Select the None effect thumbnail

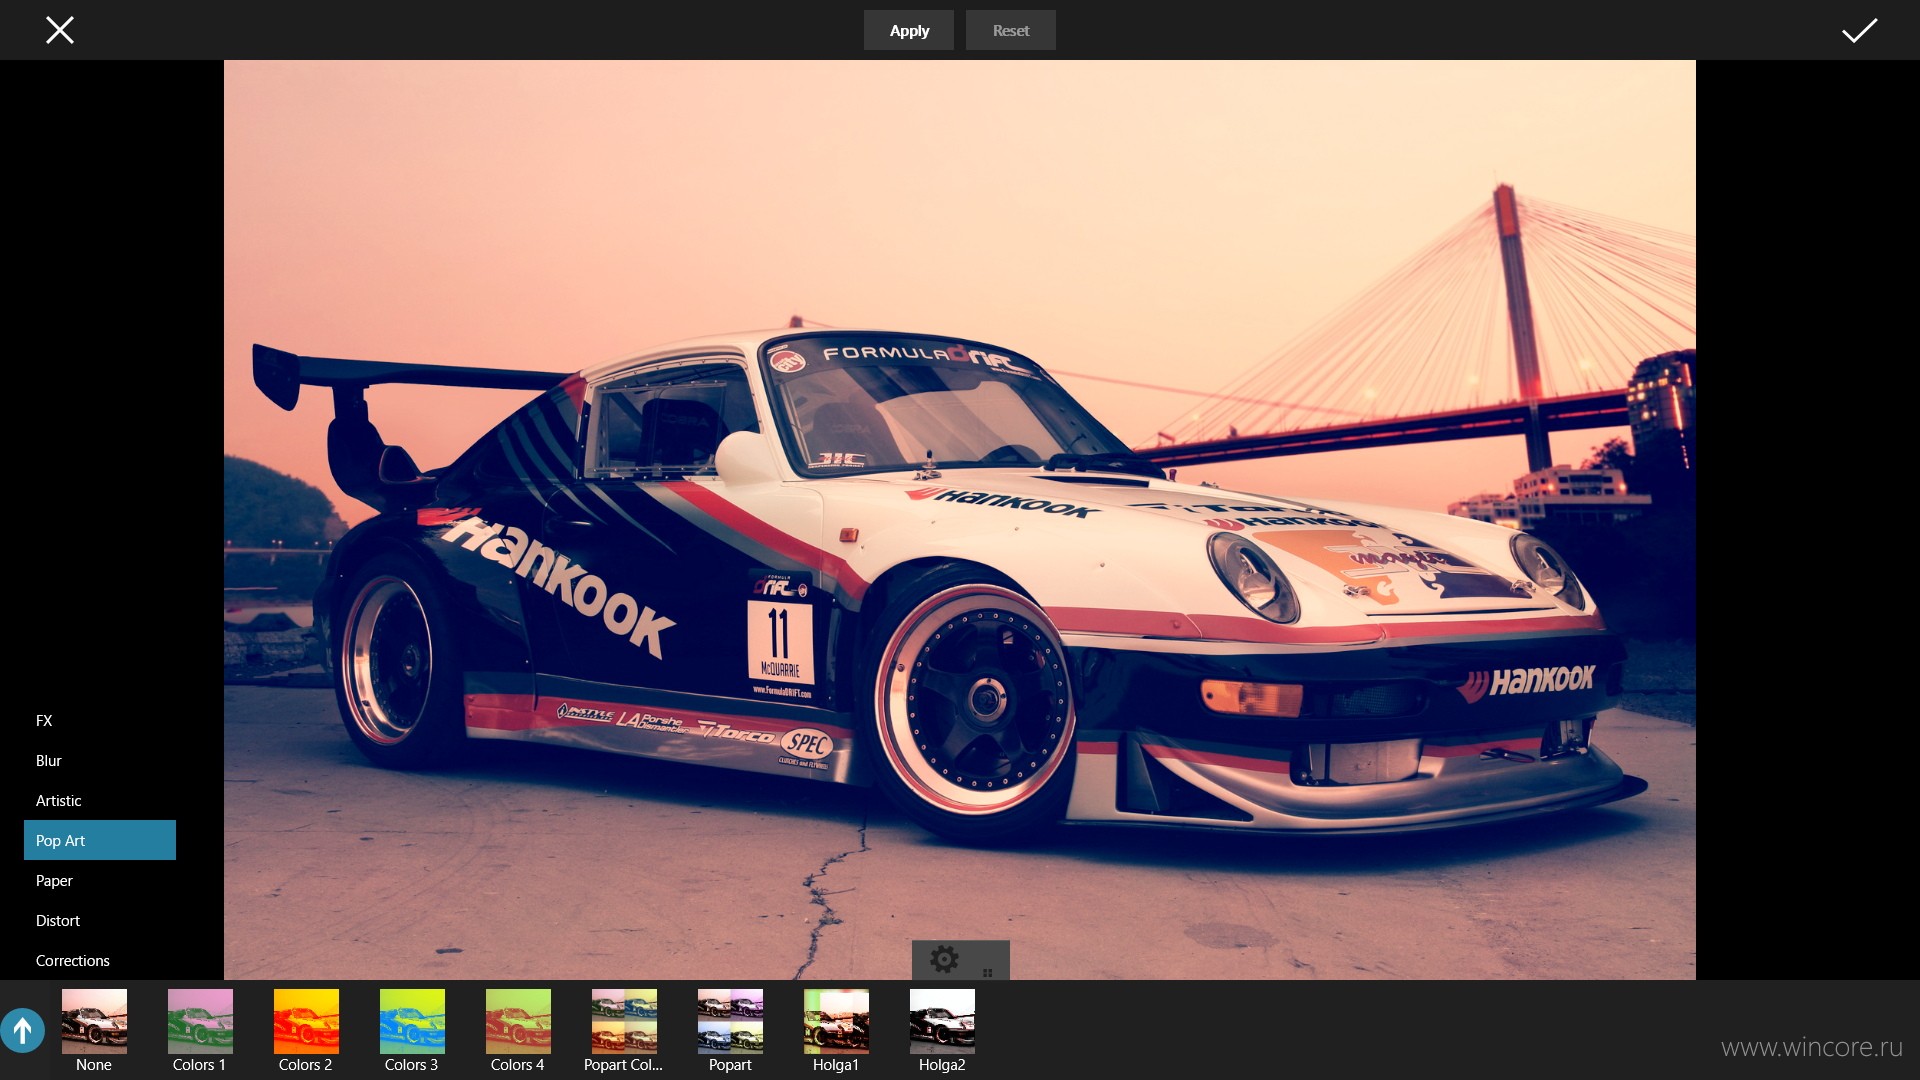click(94, 1021)
